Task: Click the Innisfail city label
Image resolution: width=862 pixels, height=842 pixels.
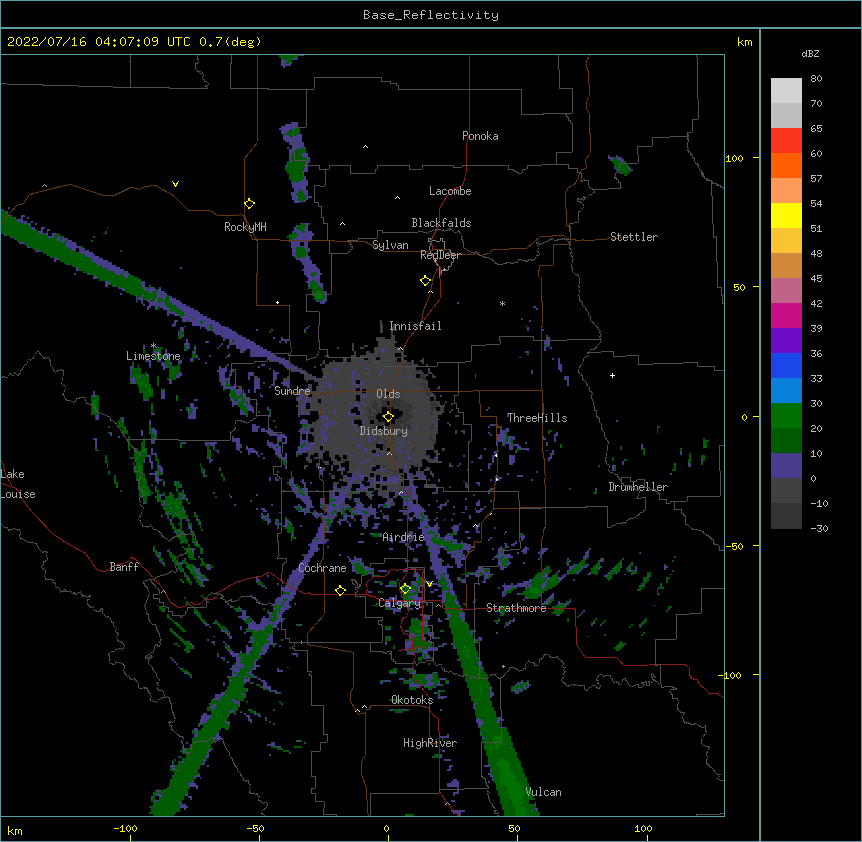Action: pos(415,326)
